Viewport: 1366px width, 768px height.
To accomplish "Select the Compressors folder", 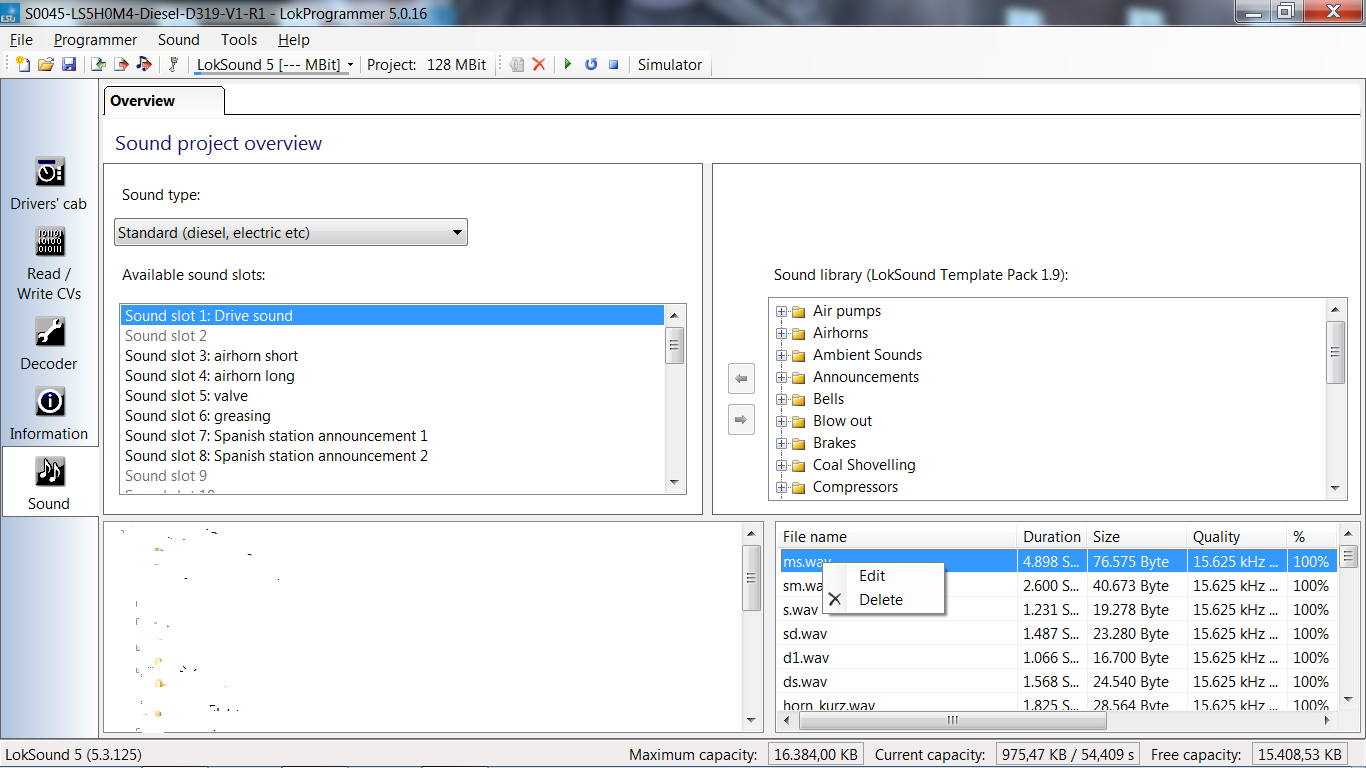I will tap(855, 487).
